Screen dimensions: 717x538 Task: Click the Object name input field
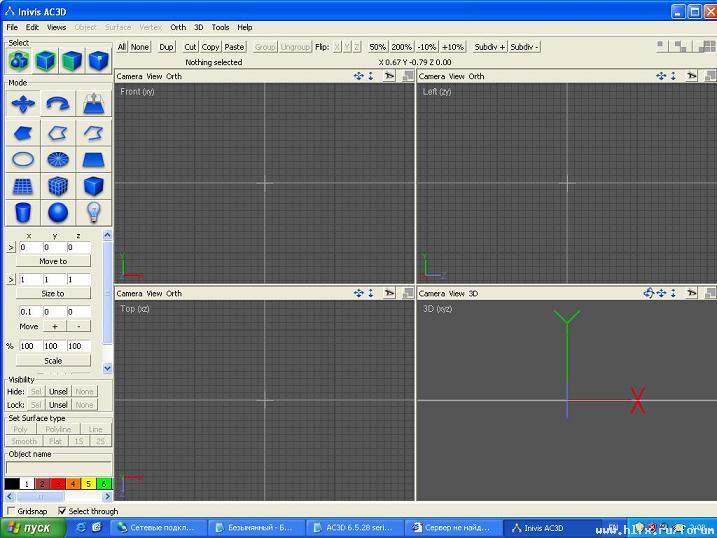point(58,467)
